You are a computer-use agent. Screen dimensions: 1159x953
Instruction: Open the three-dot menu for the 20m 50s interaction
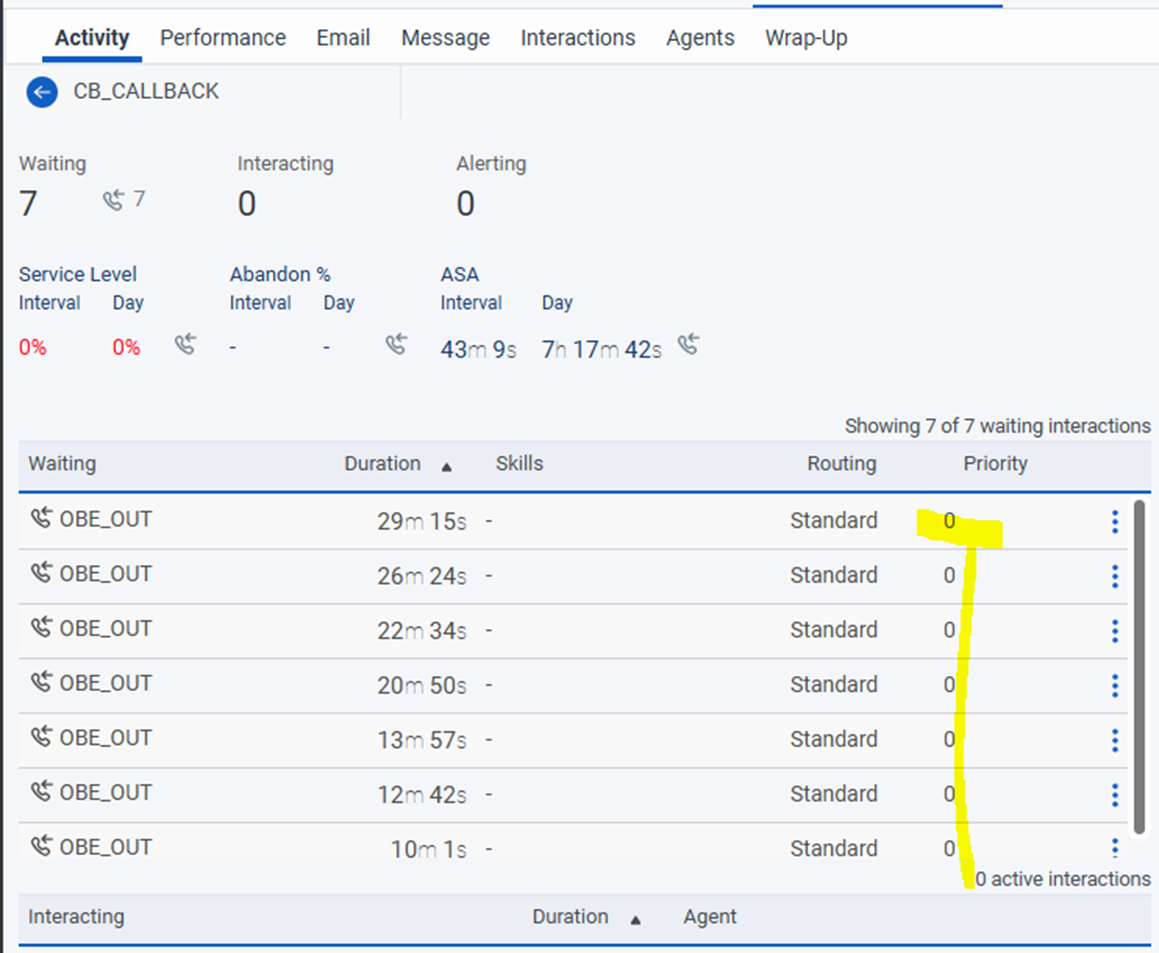1114,685
